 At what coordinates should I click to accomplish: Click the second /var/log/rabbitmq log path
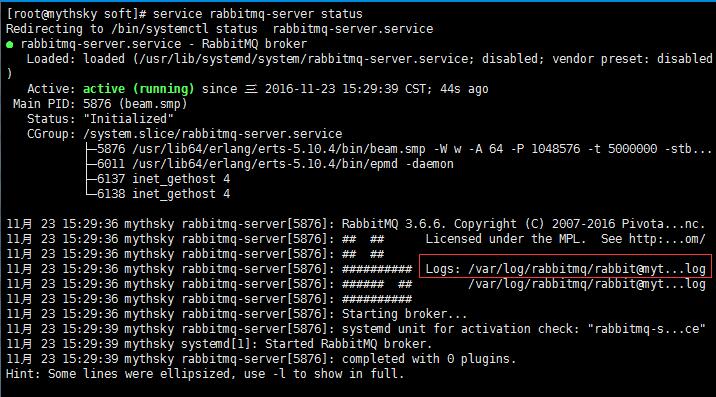[x=587, y=284]
